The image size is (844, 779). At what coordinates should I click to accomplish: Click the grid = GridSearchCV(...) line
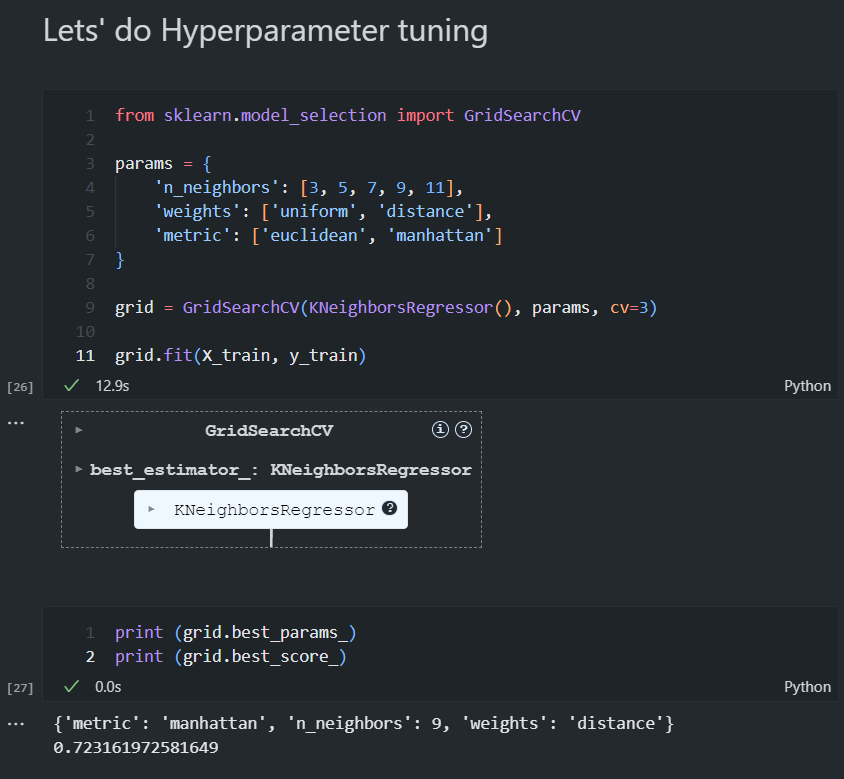tap(386, 307)
